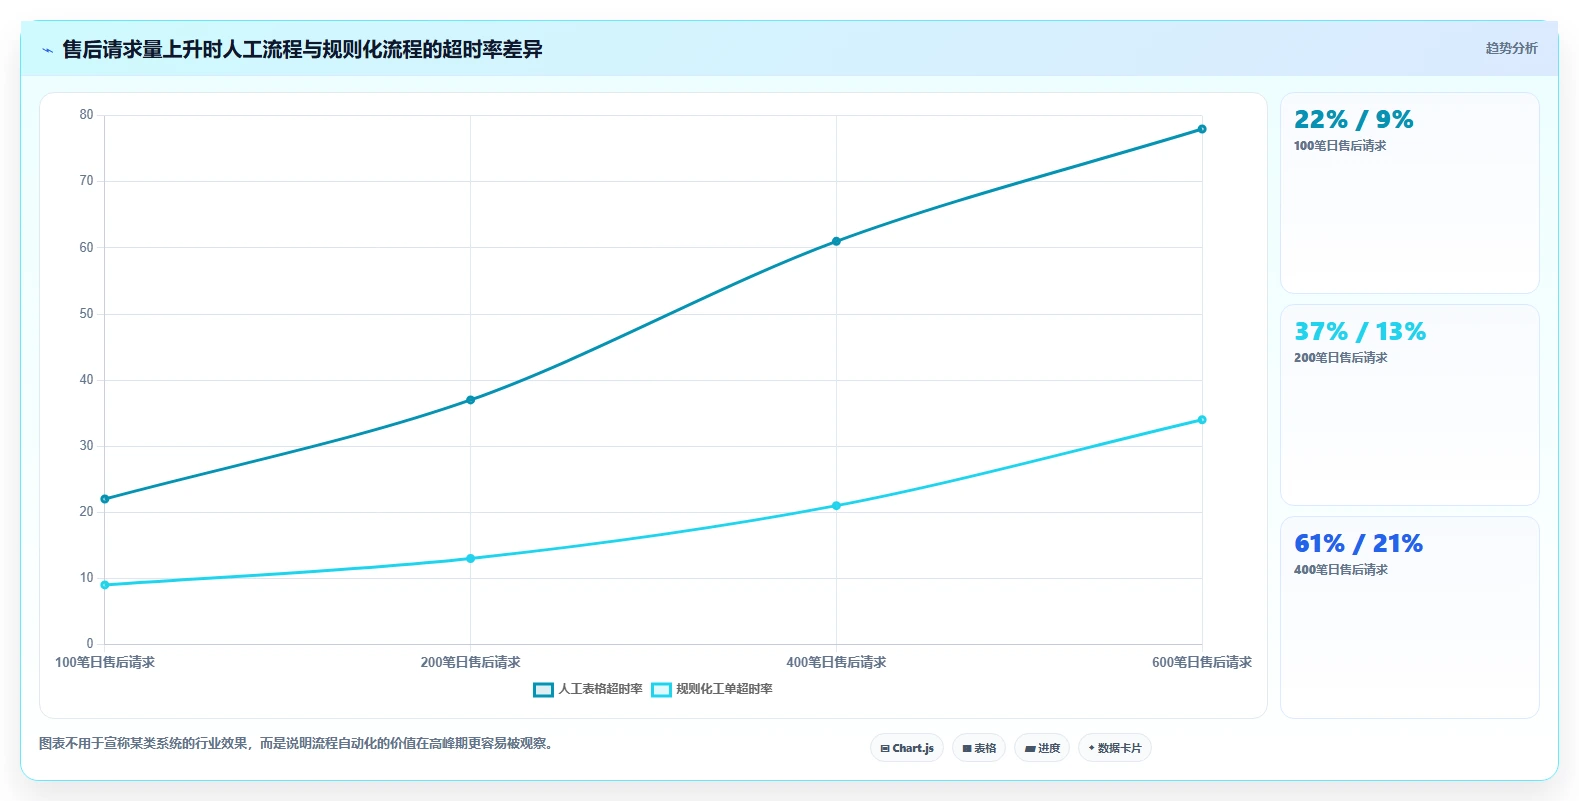Click the 规则化 line point at 100笔日售后请求
This screenshot has width=1579, height=801.
pyautogui.click(x=105, y=585)
